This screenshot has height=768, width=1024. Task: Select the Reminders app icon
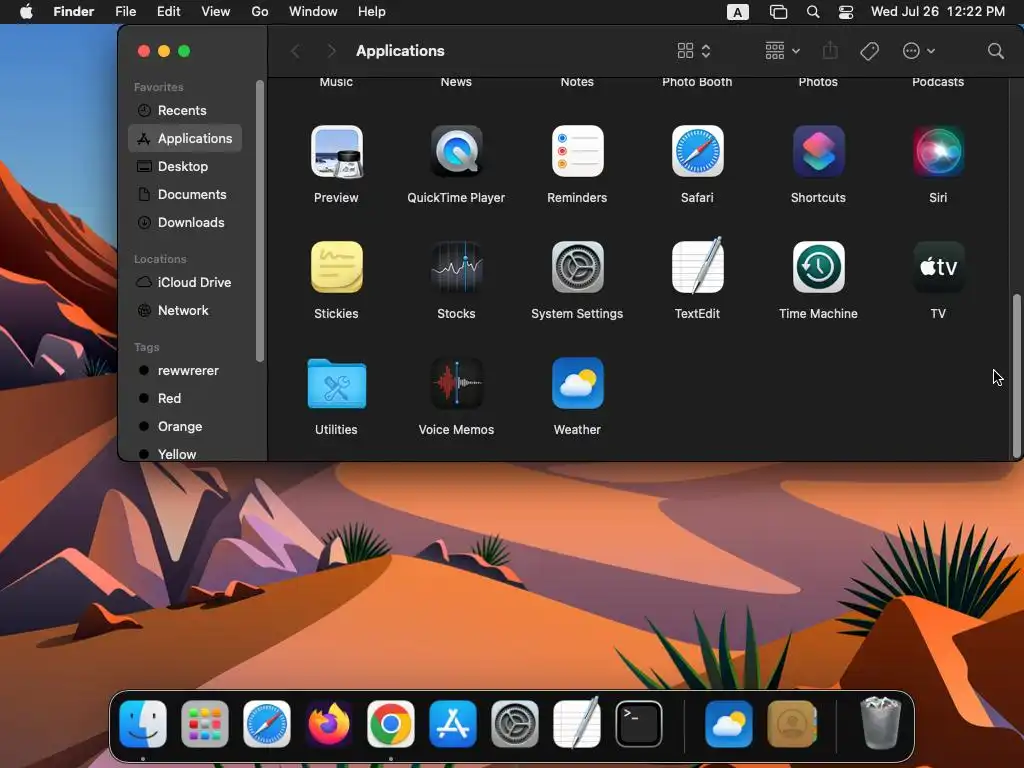577,152
